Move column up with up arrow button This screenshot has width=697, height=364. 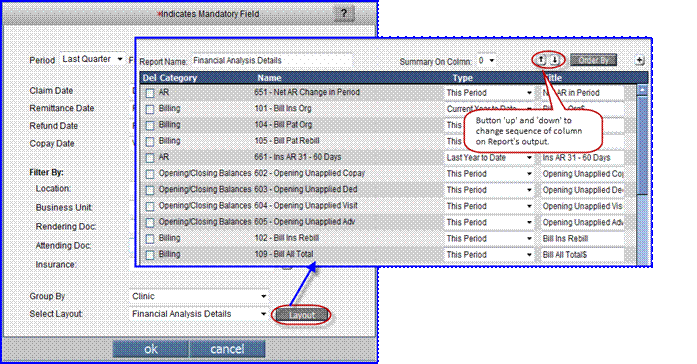tap(541, 60)
